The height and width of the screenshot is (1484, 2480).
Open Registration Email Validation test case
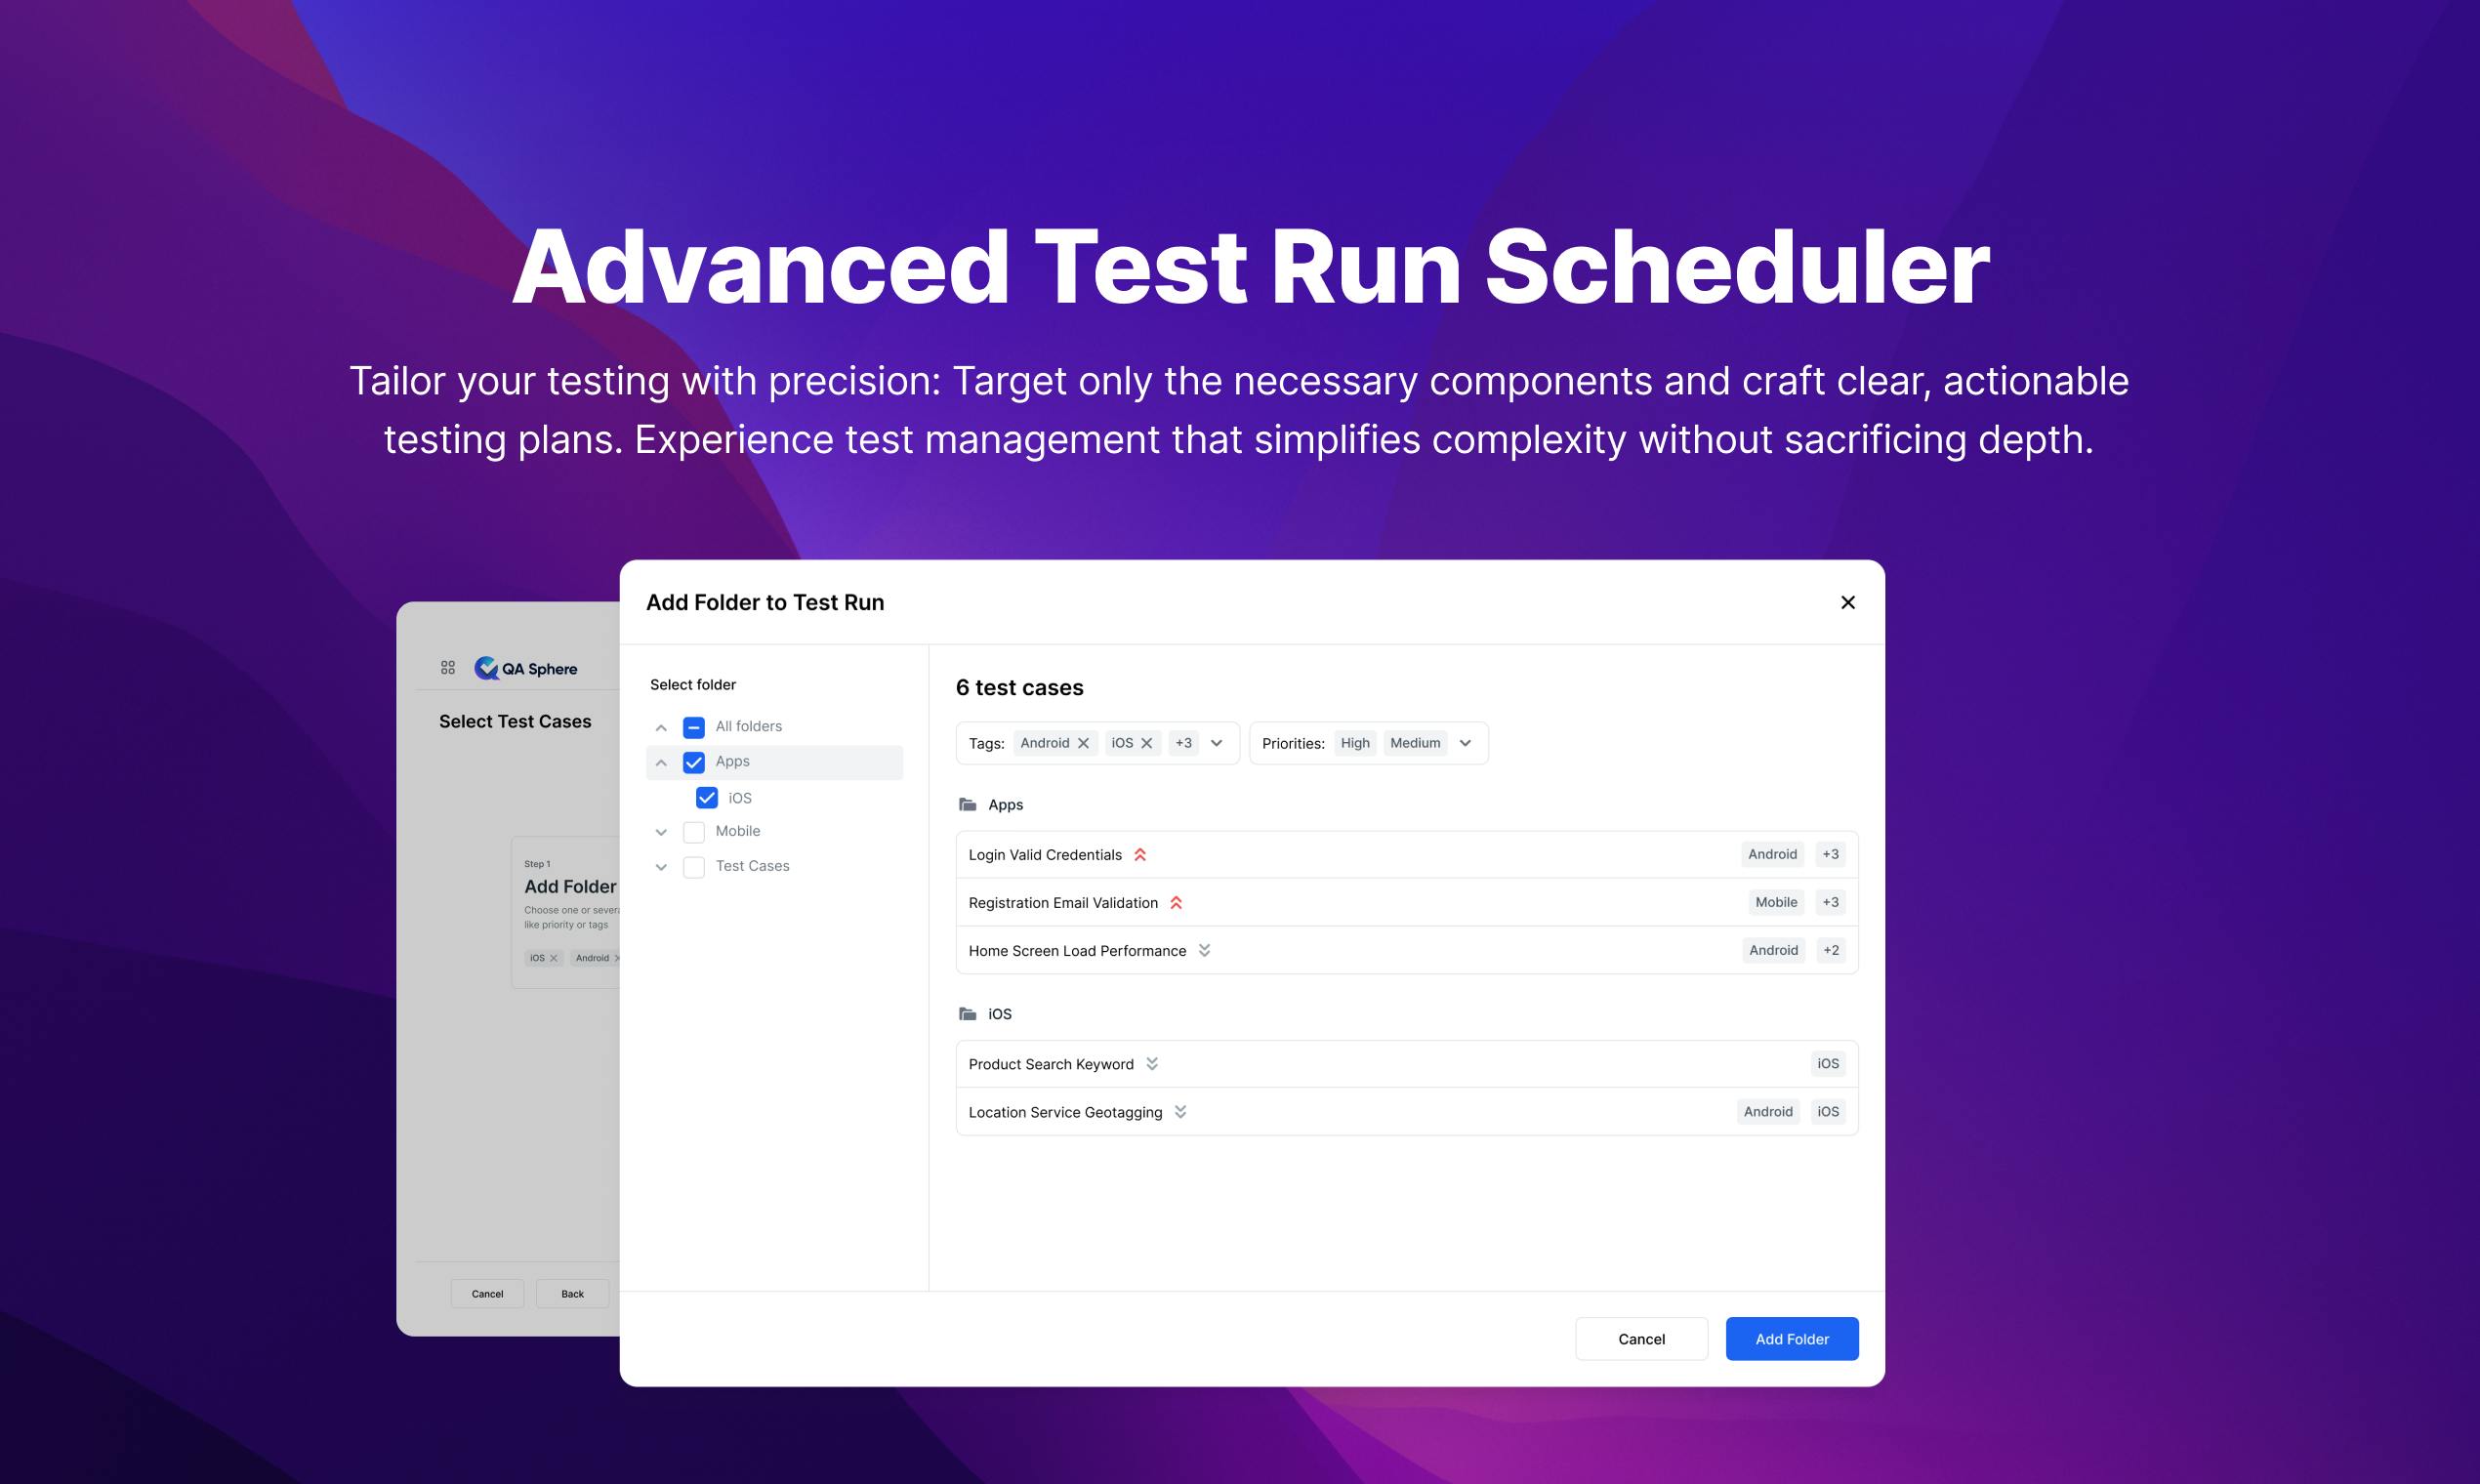coord(1407,902)
